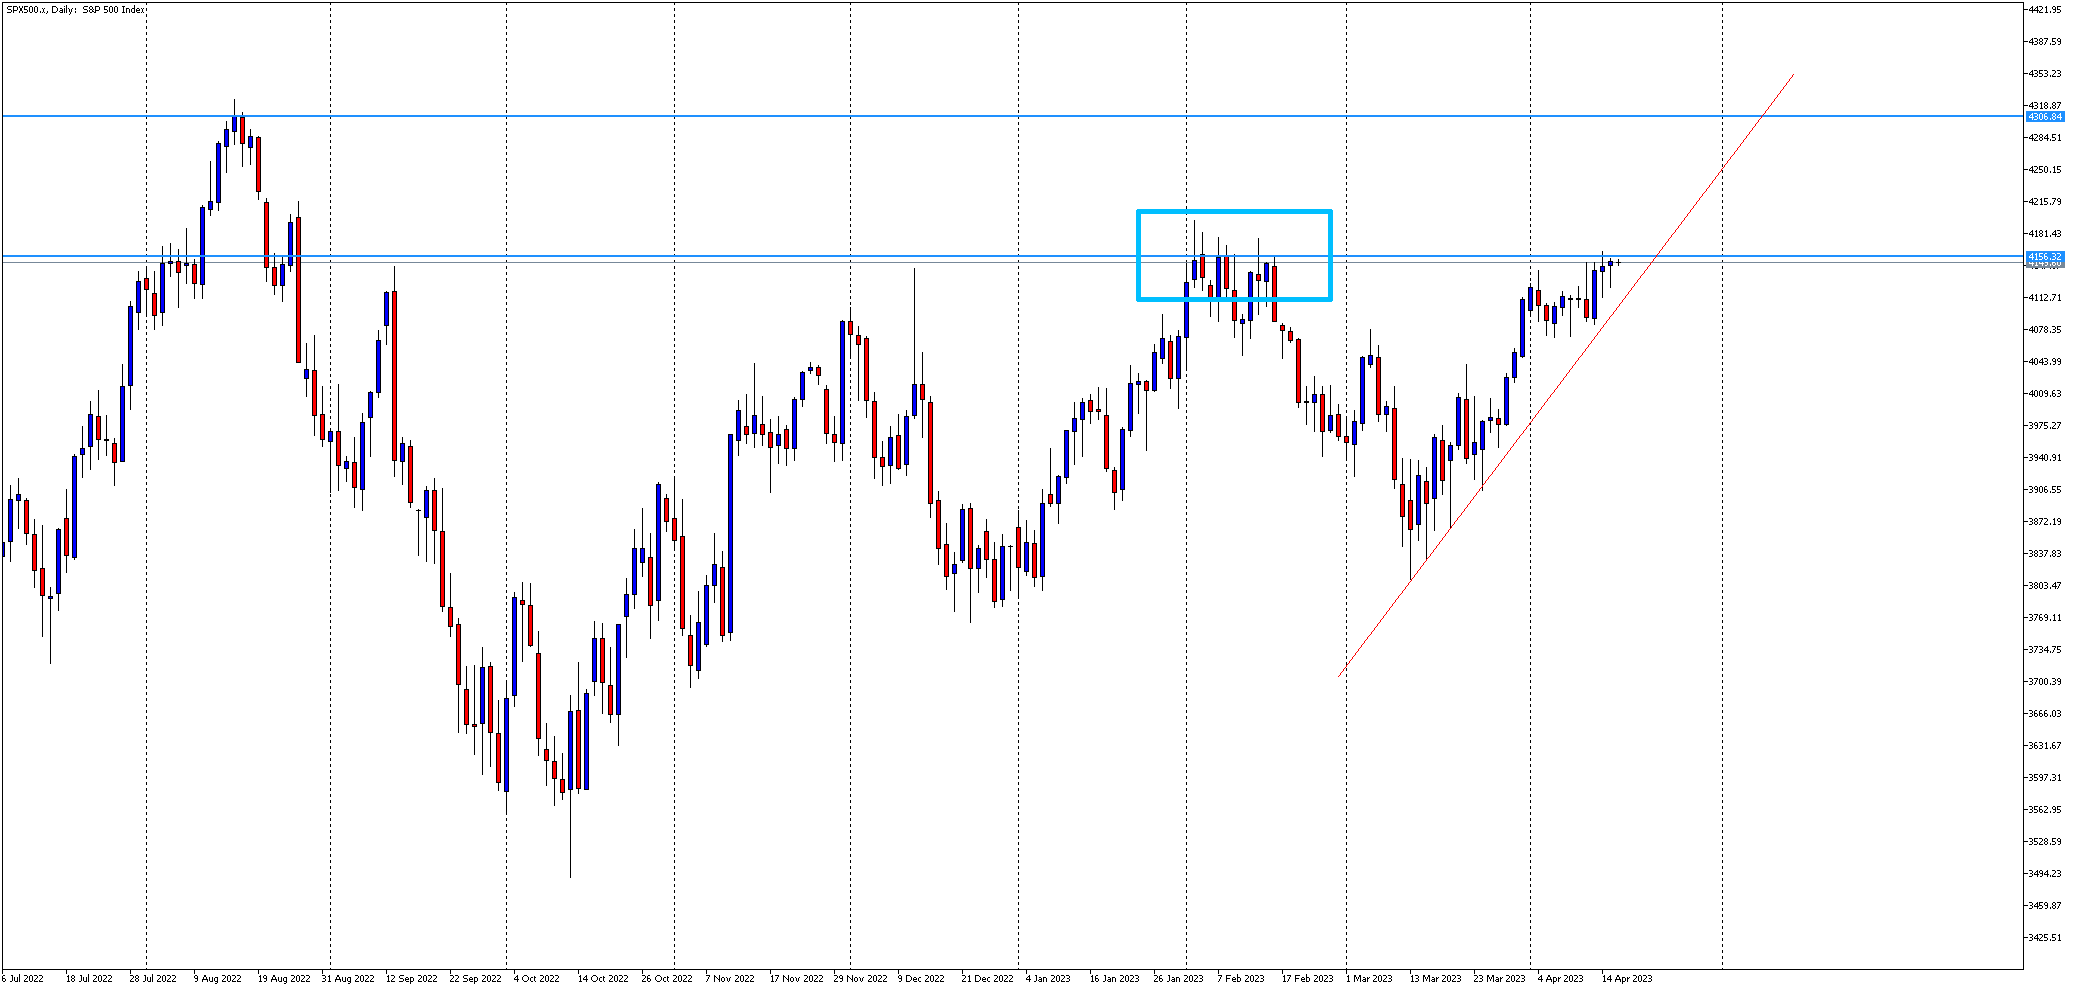The height and width of the screenshot is (990, 2076).
Task: Click the '4 Jan 2023' date label
Action: (x=1048, y=979)
